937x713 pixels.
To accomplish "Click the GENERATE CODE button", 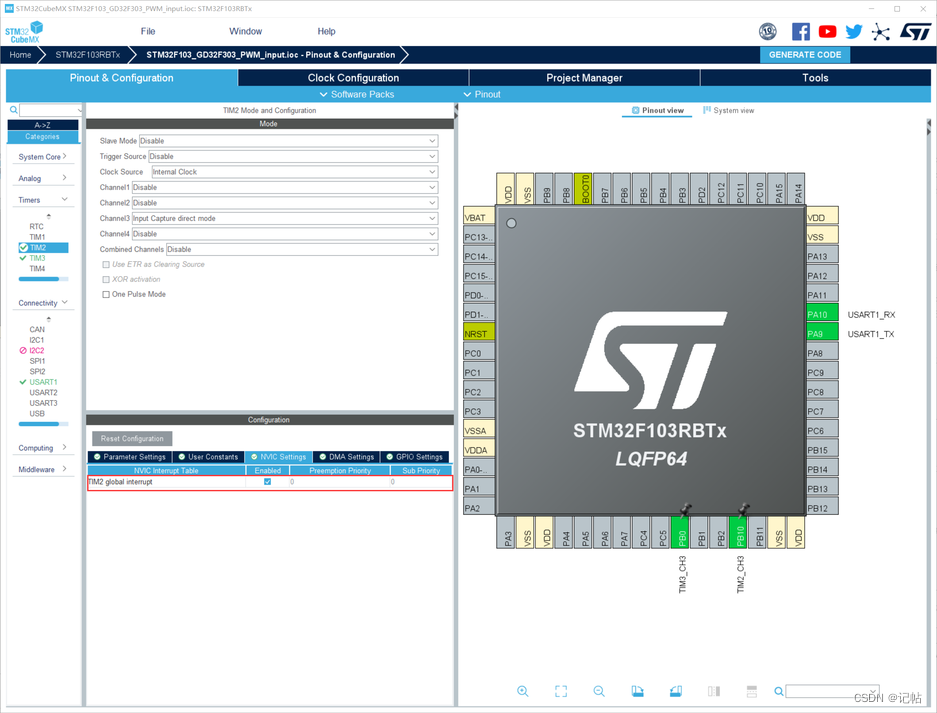I will [x=804, y=55].
